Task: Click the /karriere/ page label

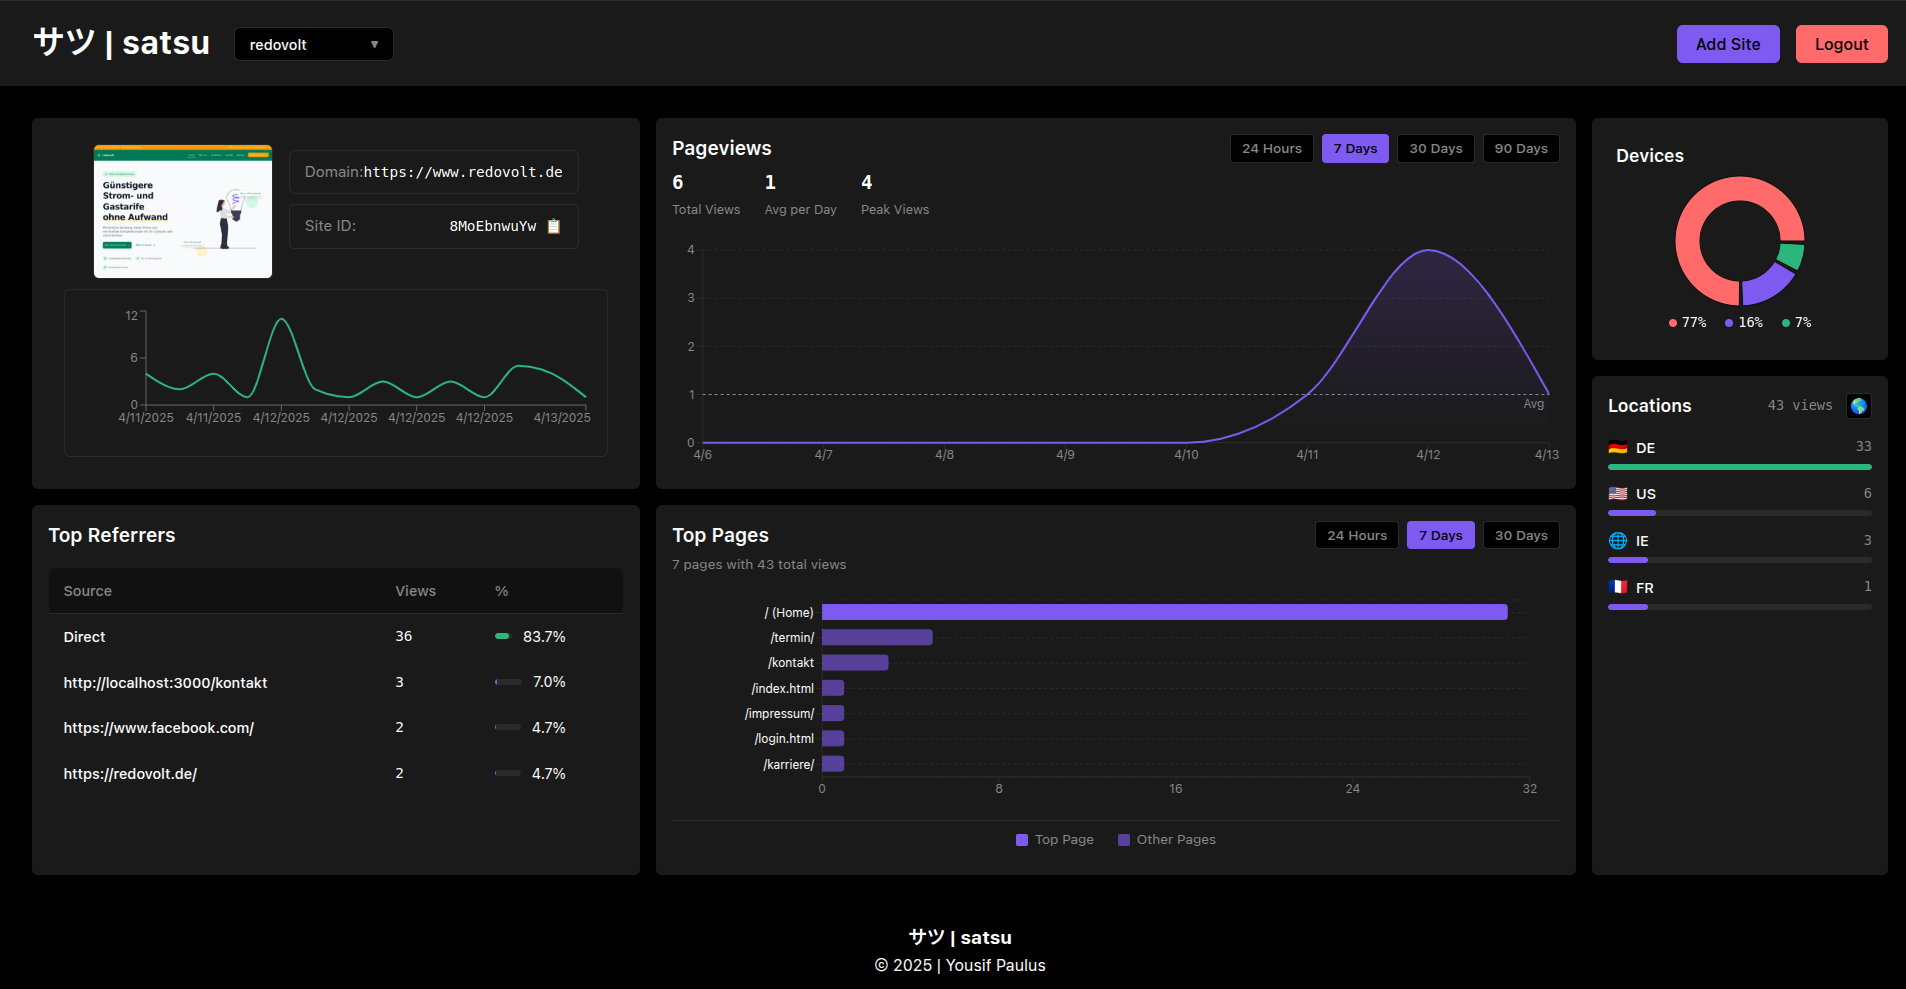Action: [789, 764]
